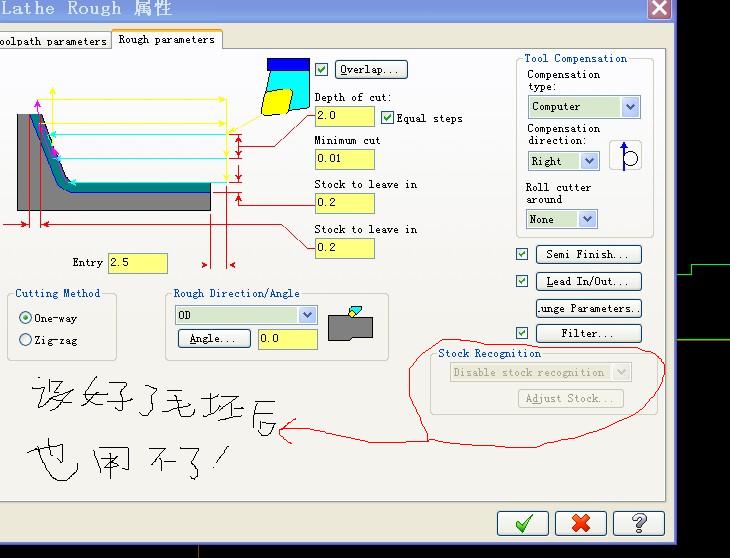
Task: Open the Roll cutter around None dropdown
Action: click(x=562, y=219)
